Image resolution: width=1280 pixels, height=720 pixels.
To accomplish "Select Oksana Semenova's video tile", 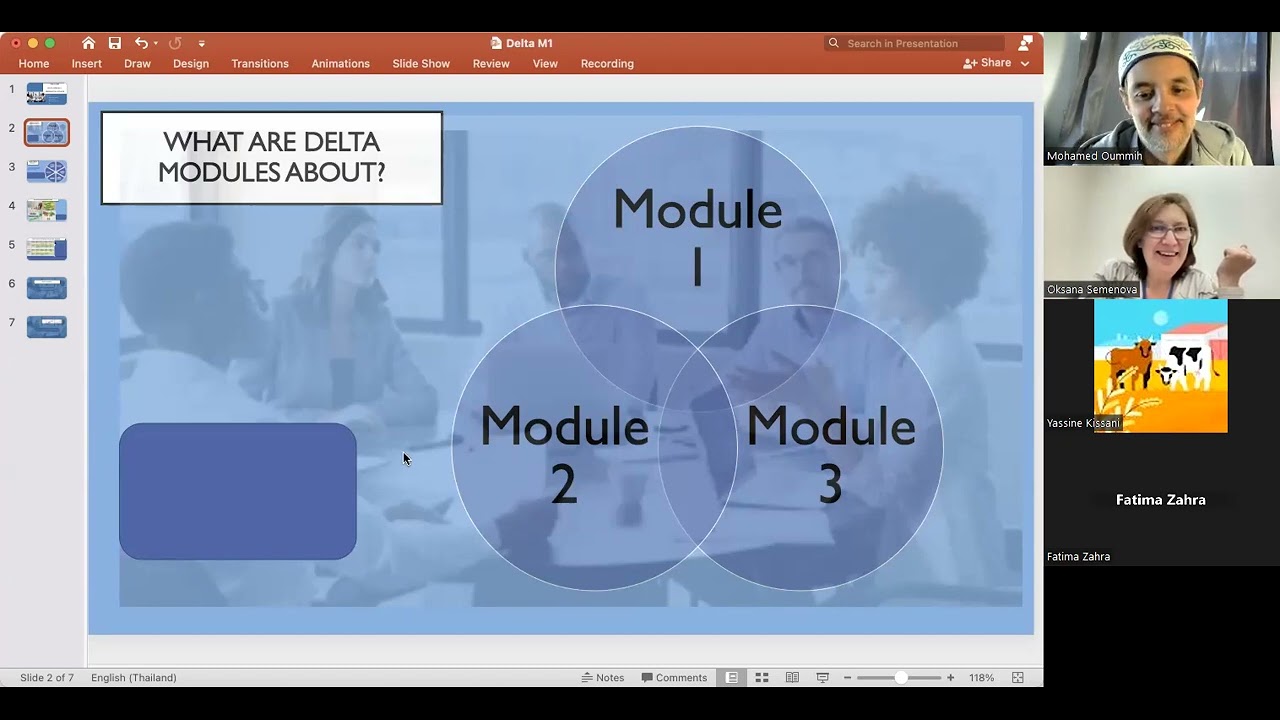I will coord(1161,232).
